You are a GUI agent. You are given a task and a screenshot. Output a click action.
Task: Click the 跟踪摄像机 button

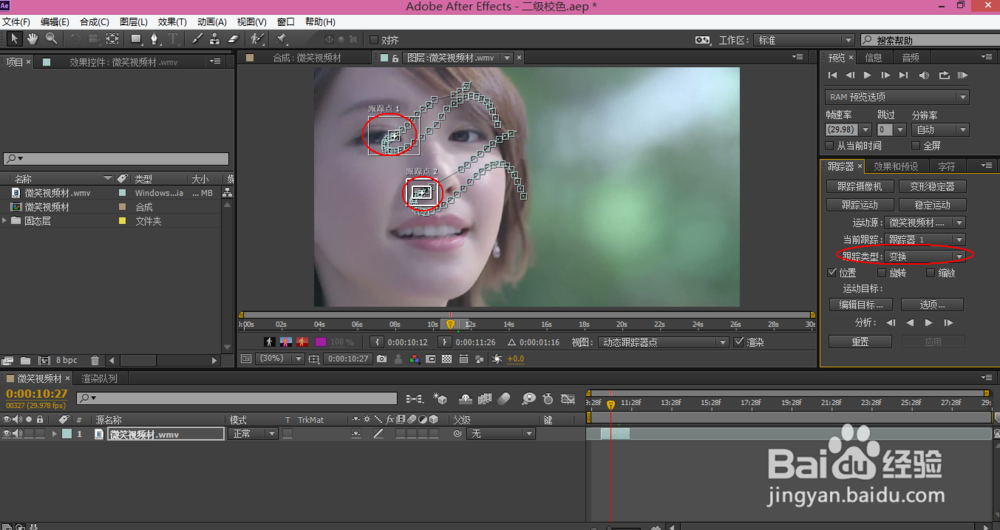click(859, 187)
